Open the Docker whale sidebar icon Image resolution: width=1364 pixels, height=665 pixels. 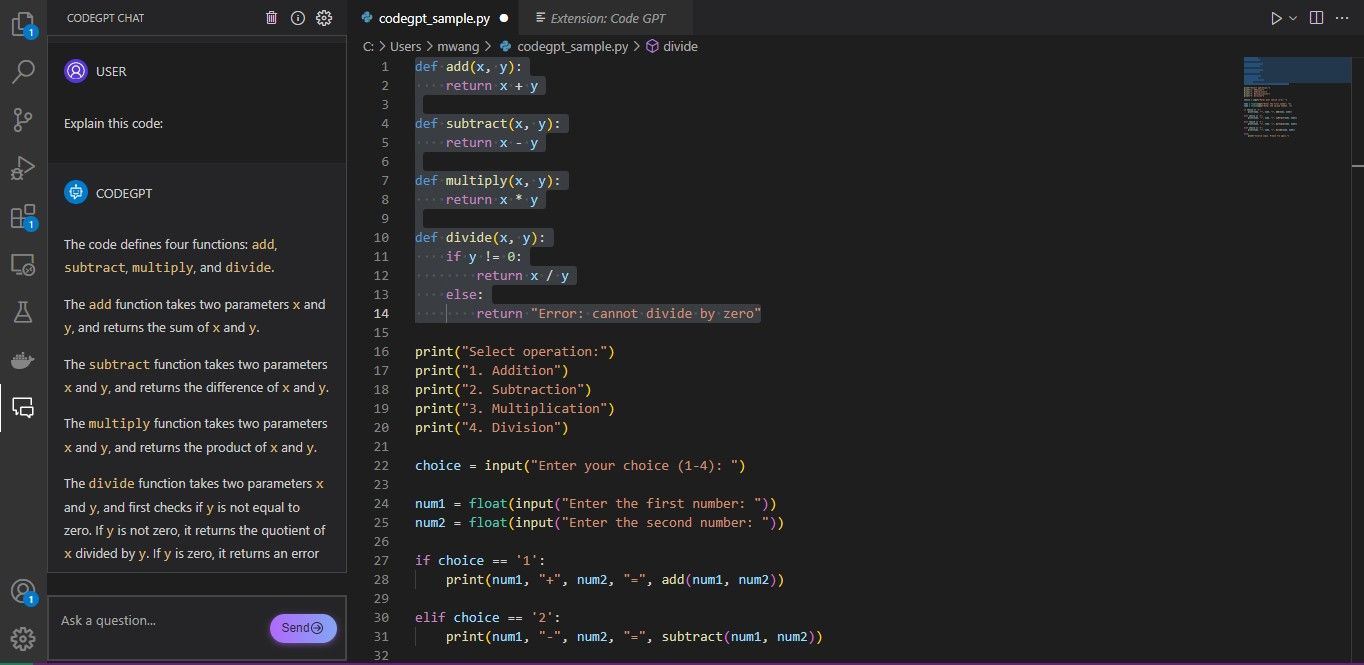point(24,360)
